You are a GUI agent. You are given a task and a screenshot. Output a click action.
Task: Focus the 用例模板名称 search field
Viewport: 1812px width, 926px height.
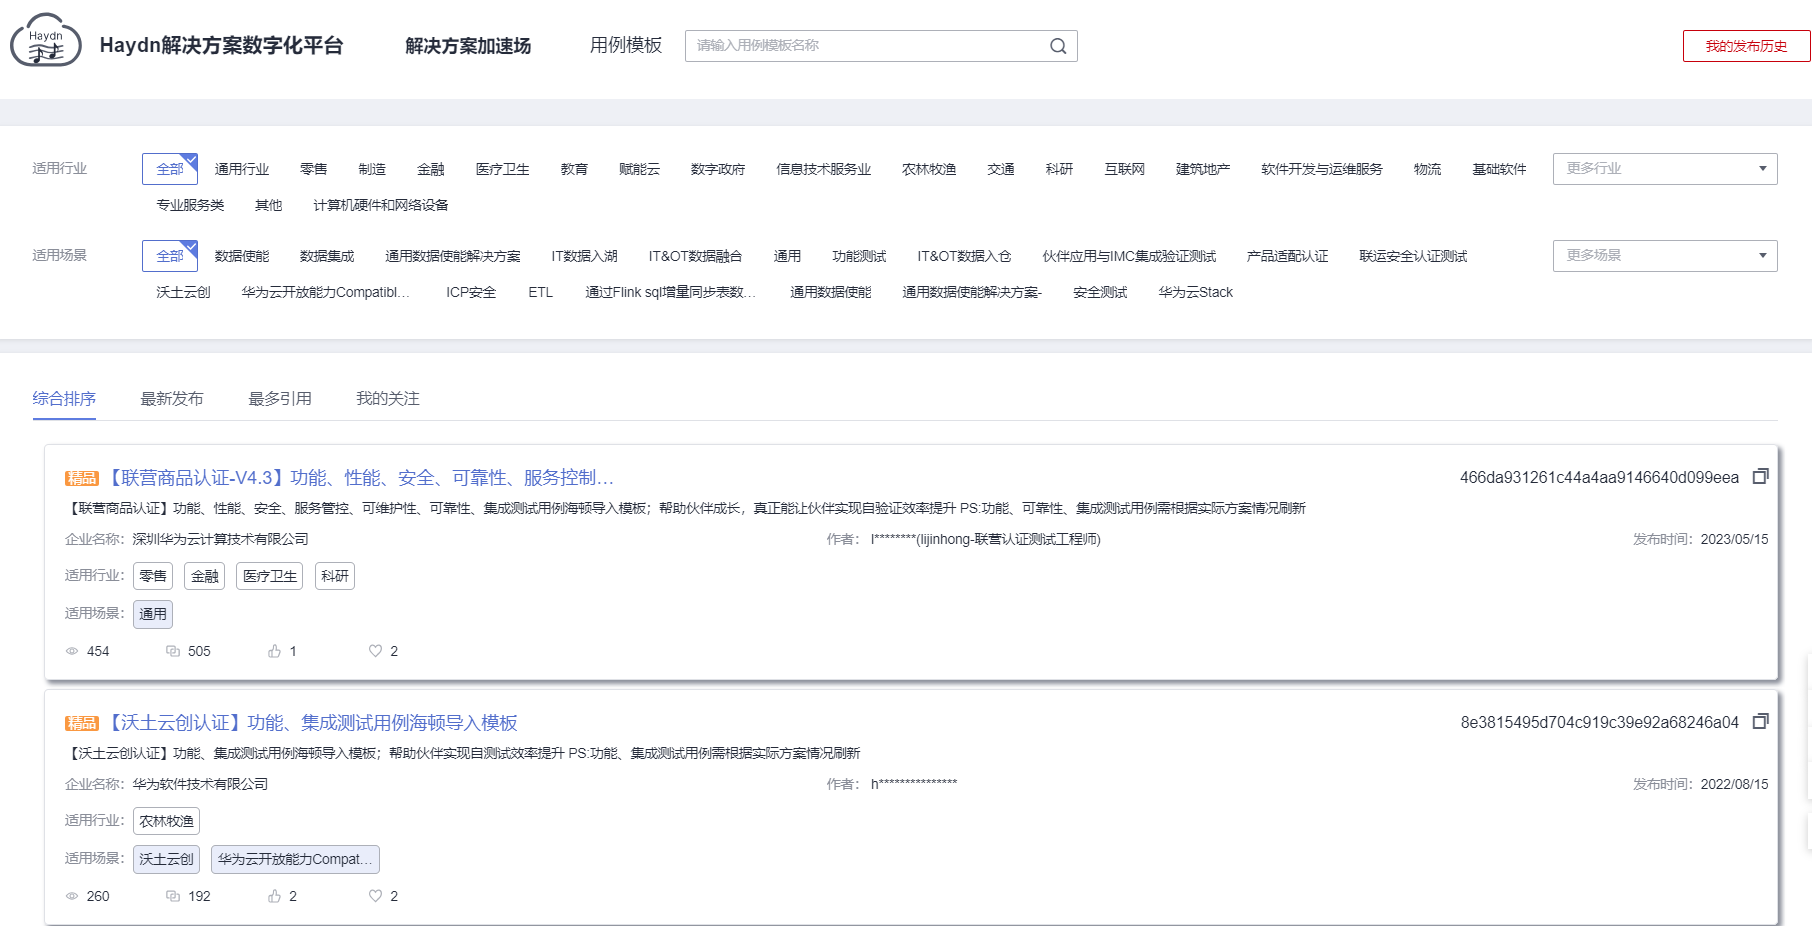pos(881,46)
